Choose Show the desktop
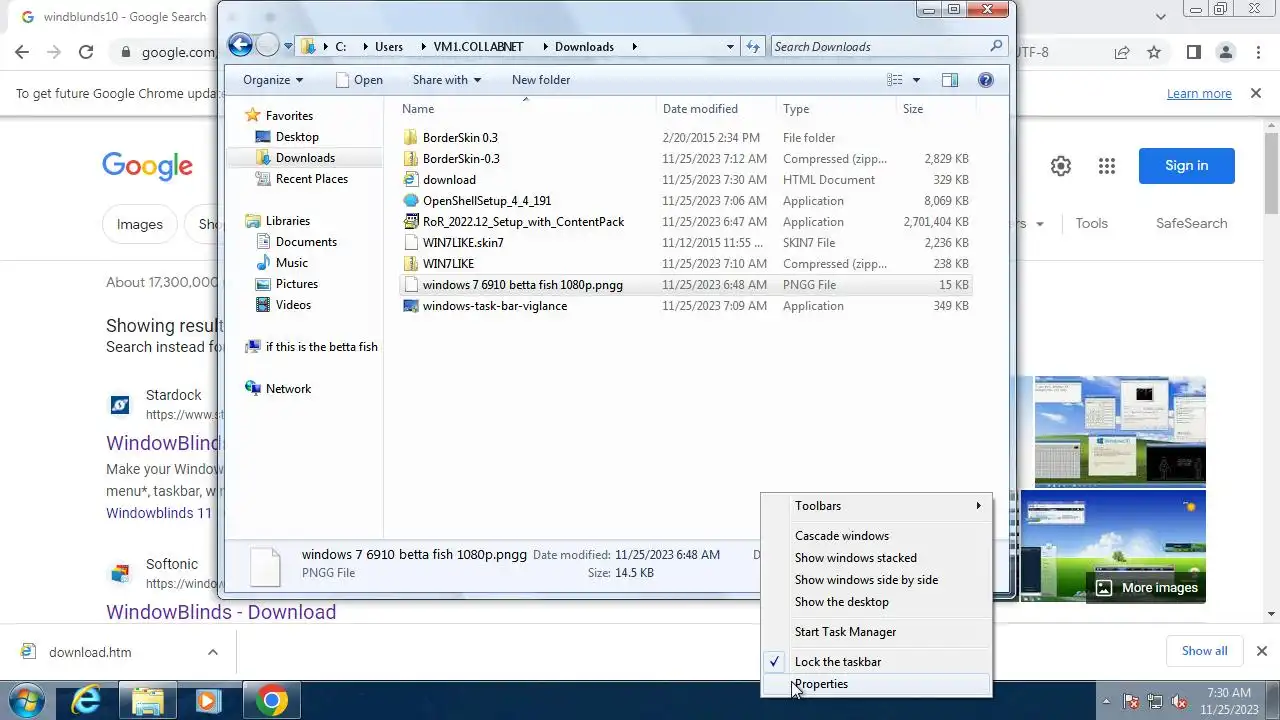 point(877,602)
